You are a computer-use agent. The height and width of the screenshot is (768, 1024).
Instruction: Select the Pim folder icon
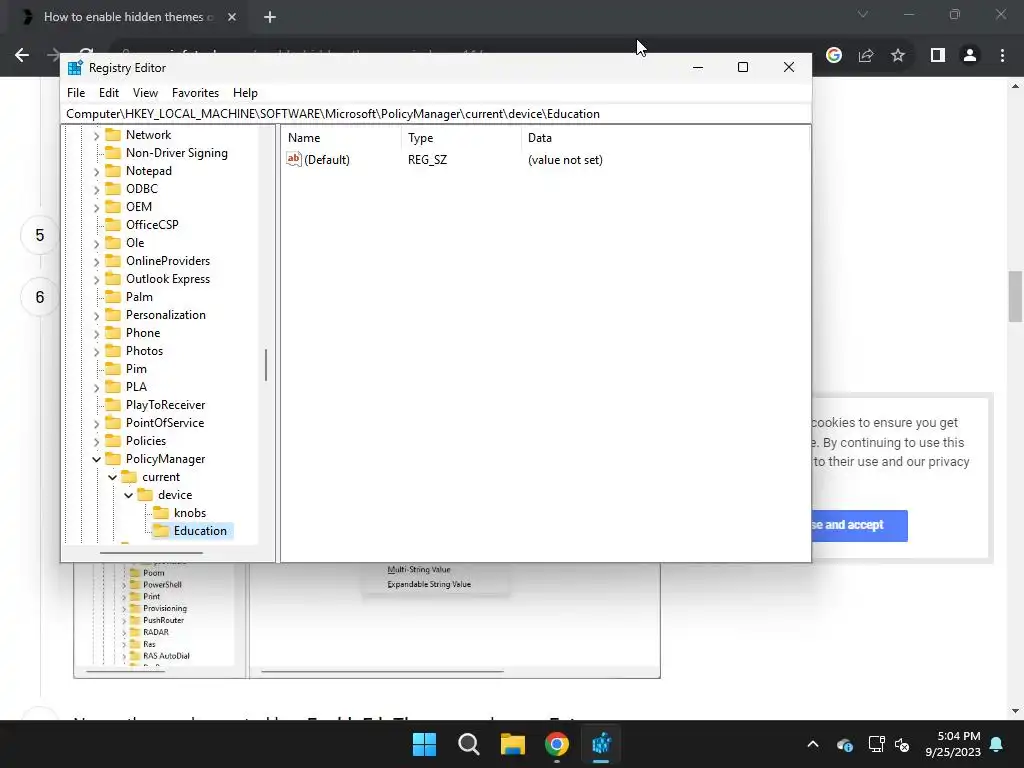pos(114,368)
